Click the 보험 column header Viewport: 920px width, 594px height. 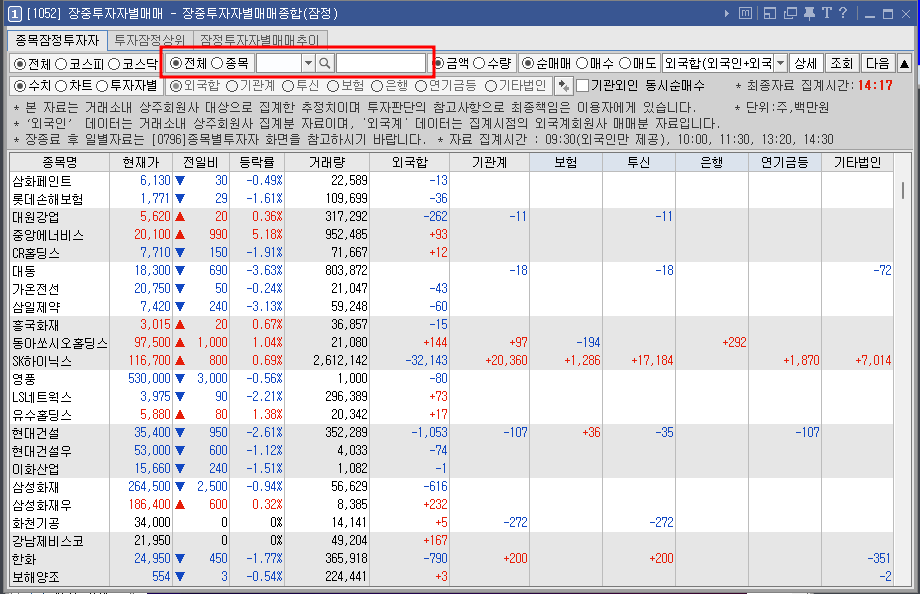[566, 163]
